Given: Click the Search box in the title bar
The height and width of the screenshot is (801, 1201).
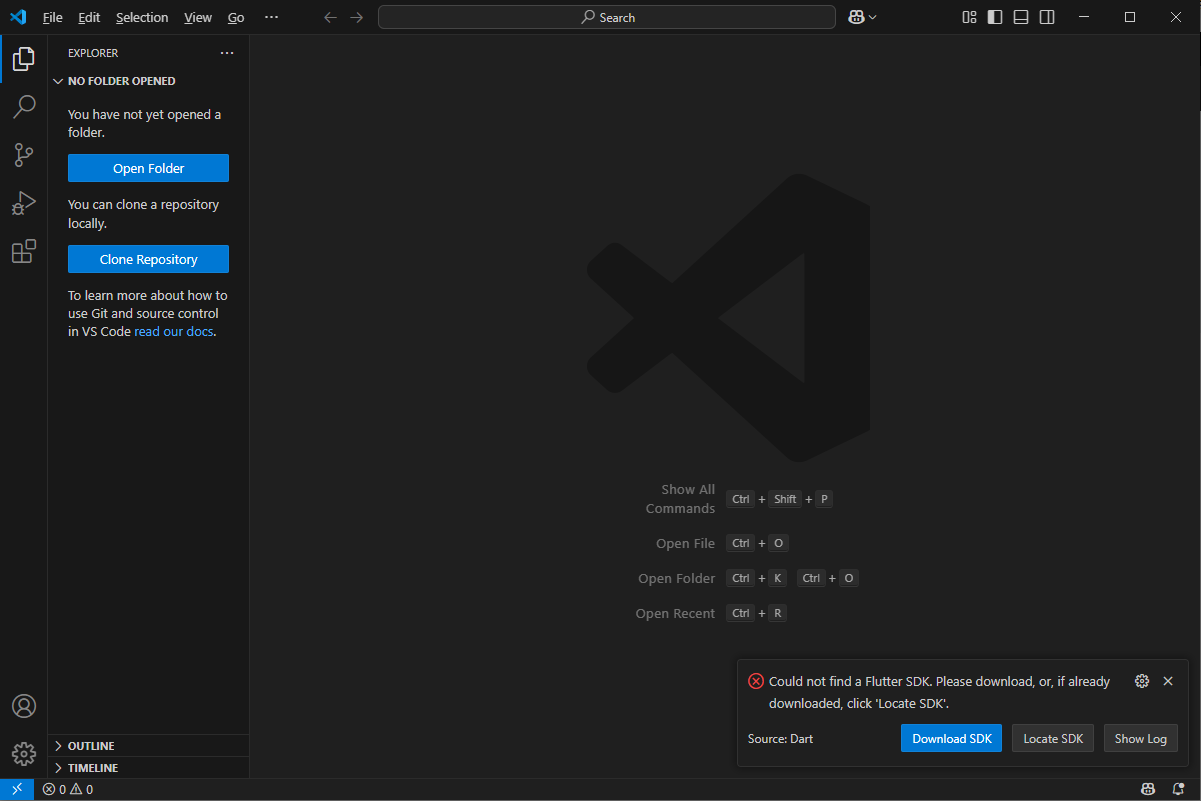Looking at the screenshot, I should pos(606,17).
